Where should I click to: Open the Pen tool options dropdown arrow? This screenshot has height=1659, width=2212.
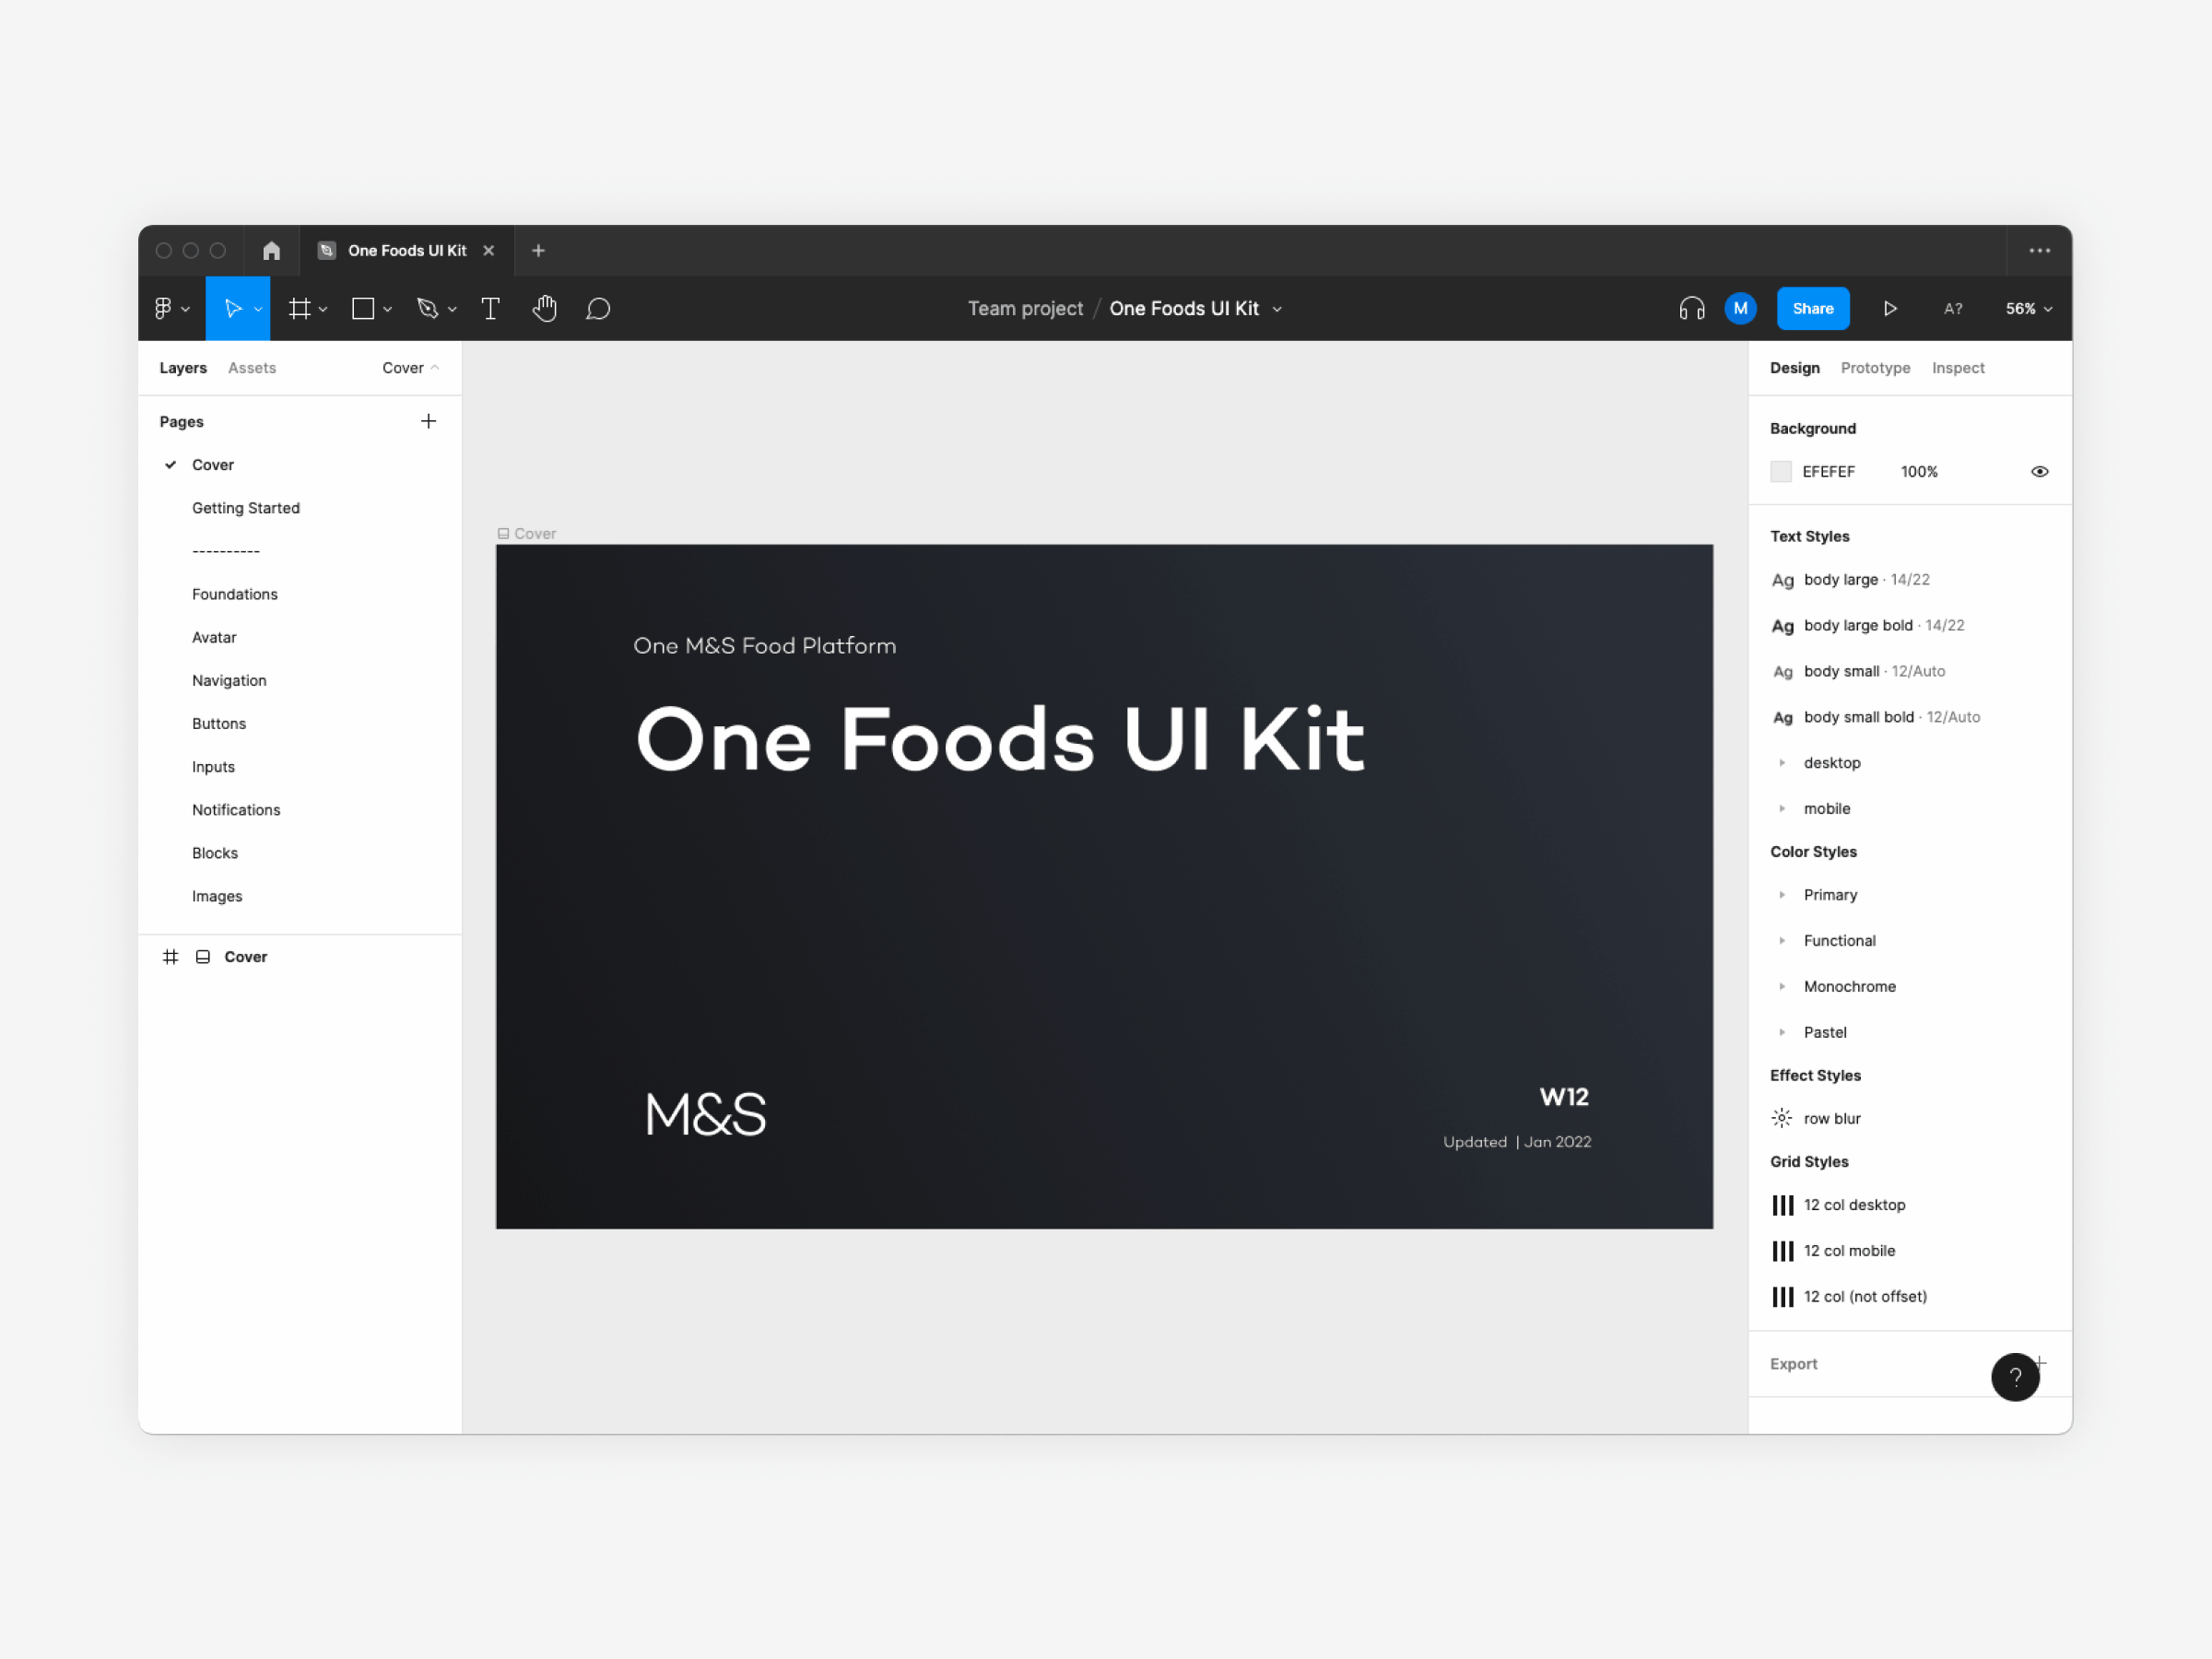pyautogui.click(x=452, y=309)
